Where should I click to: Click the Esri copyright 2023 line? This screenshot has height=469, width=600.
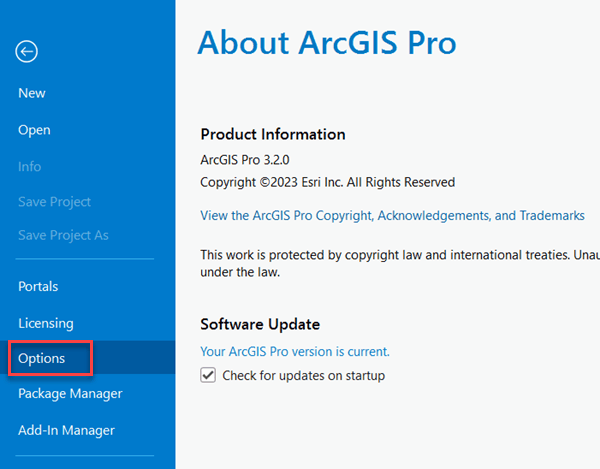[327, 183]
